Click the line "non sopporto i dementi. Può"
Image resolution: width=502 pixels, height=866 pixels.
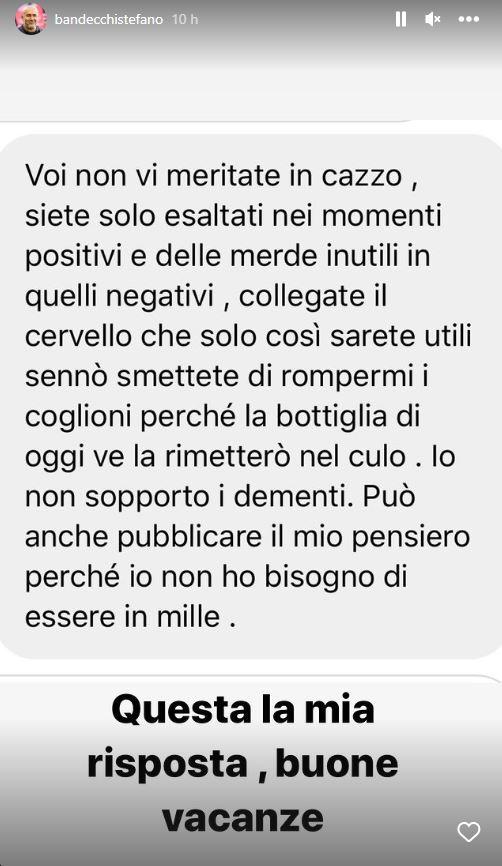(220, 497)
